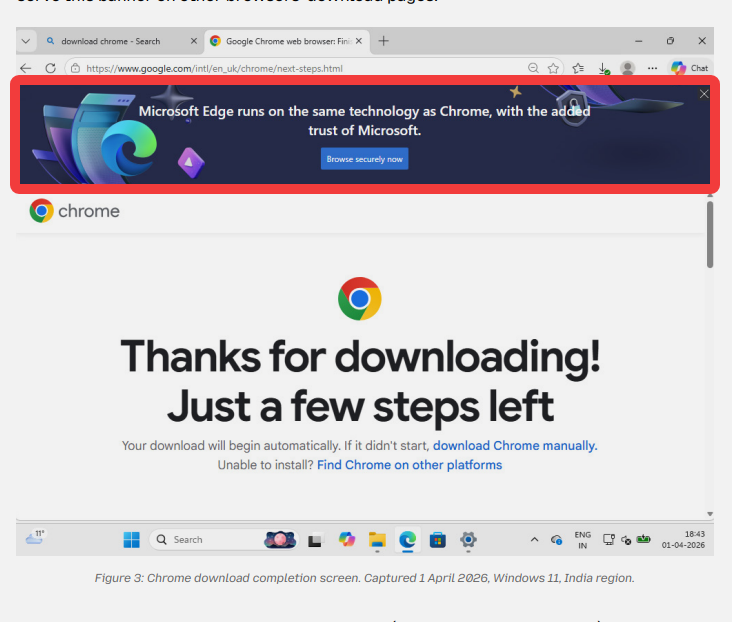
Task: Focus the address bar URL
Action: pyautogui.click(x=214, y=69)
